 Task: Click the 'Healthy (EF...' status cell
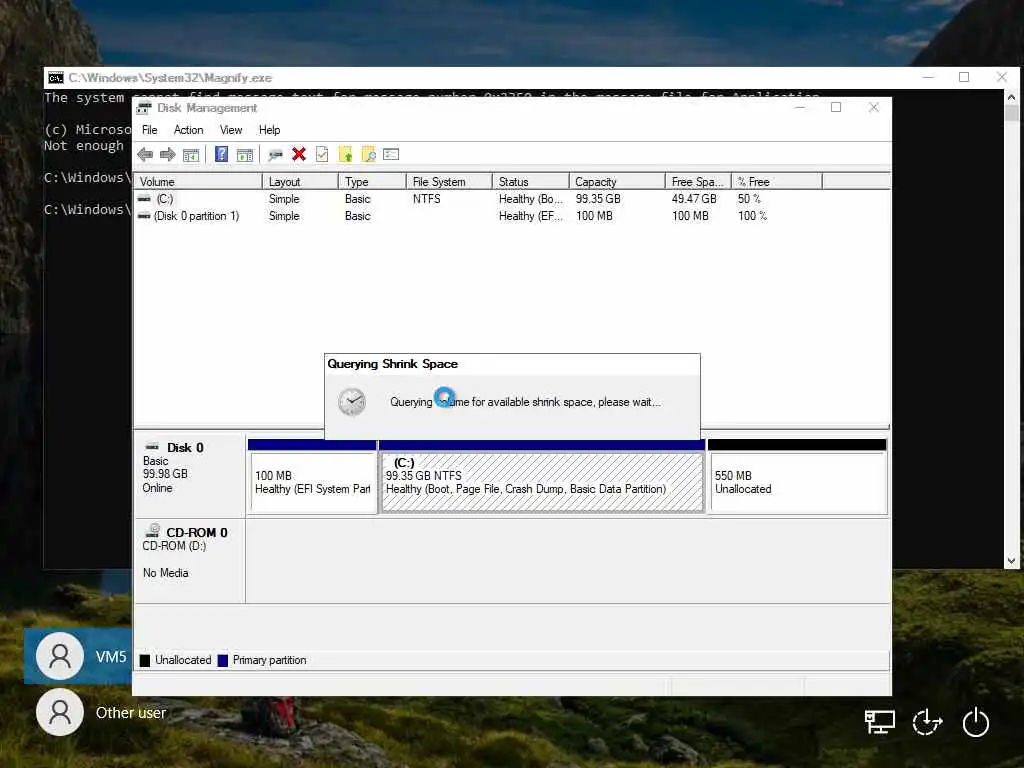(530, 216)
